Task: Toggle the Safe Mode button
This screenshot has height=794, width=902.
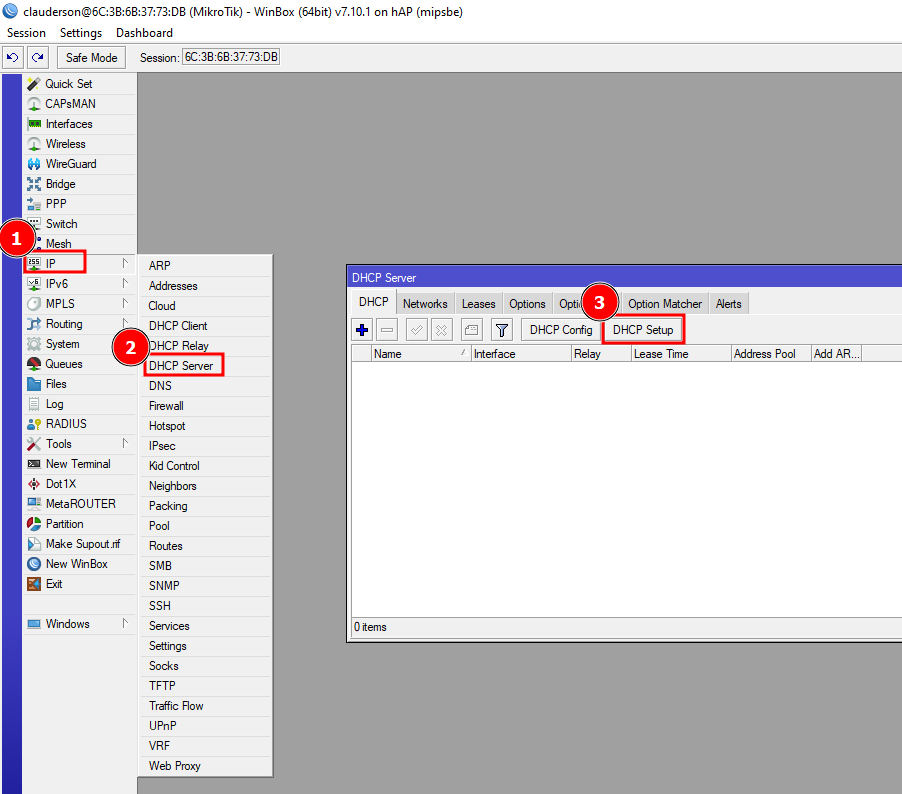Action: (92, 57)
